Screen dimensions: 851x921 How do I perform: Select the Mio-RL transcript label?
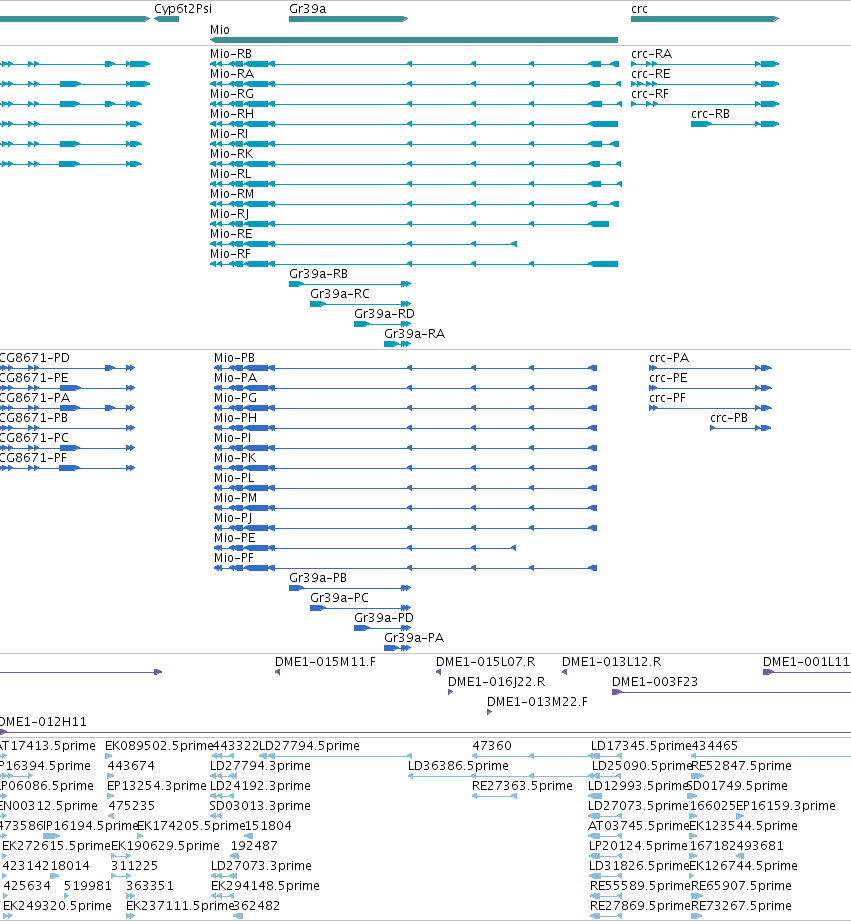pyautogui.click(x=231, y=174)
